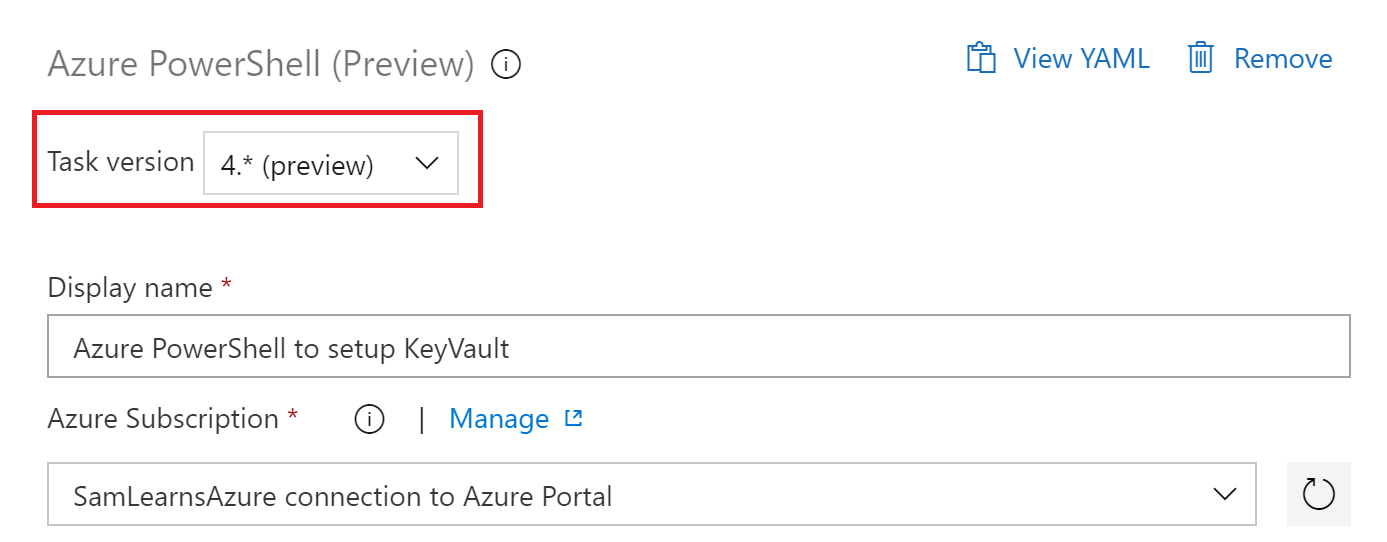This screenshot has height=542, width=1387.
Task: Click the Display name label
Action: tap(130, 288)
